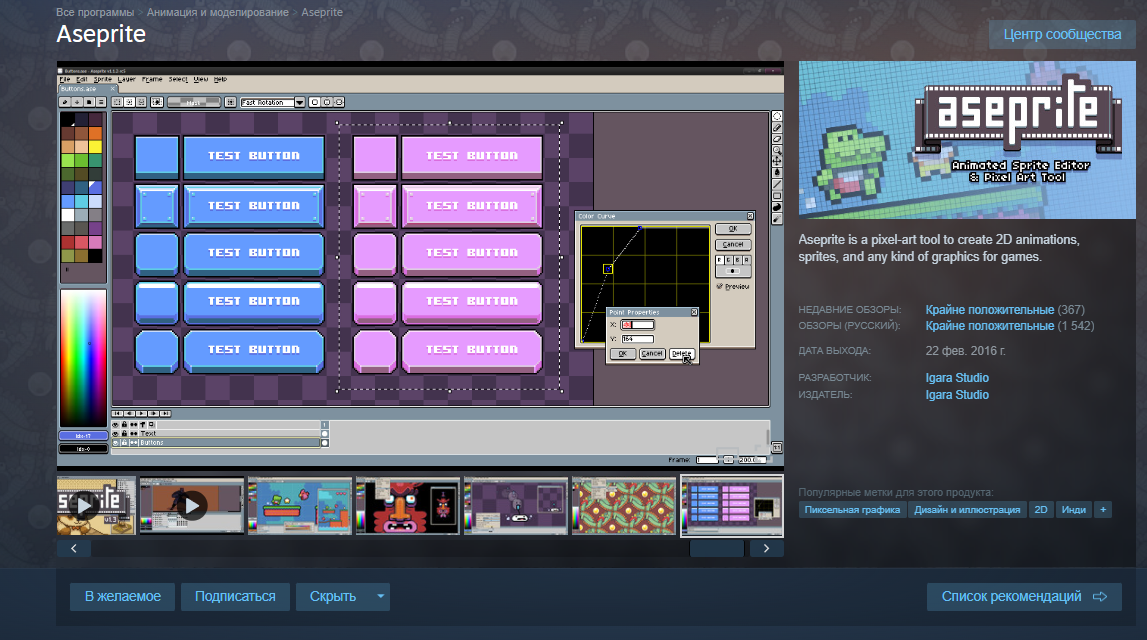Select the Contour blob tool in Aseprite

[777, 207]
